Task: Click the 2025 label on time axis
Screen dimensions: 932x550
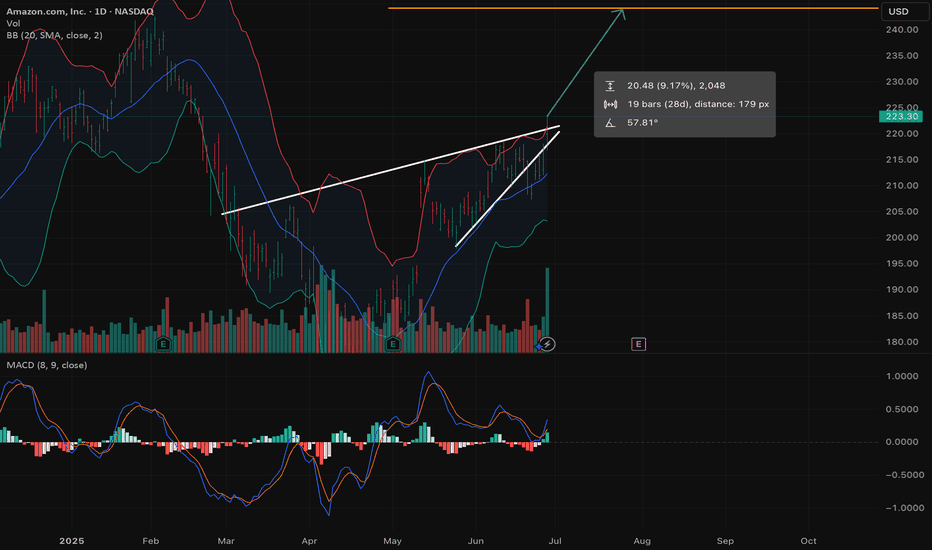Action: point(72,541)
